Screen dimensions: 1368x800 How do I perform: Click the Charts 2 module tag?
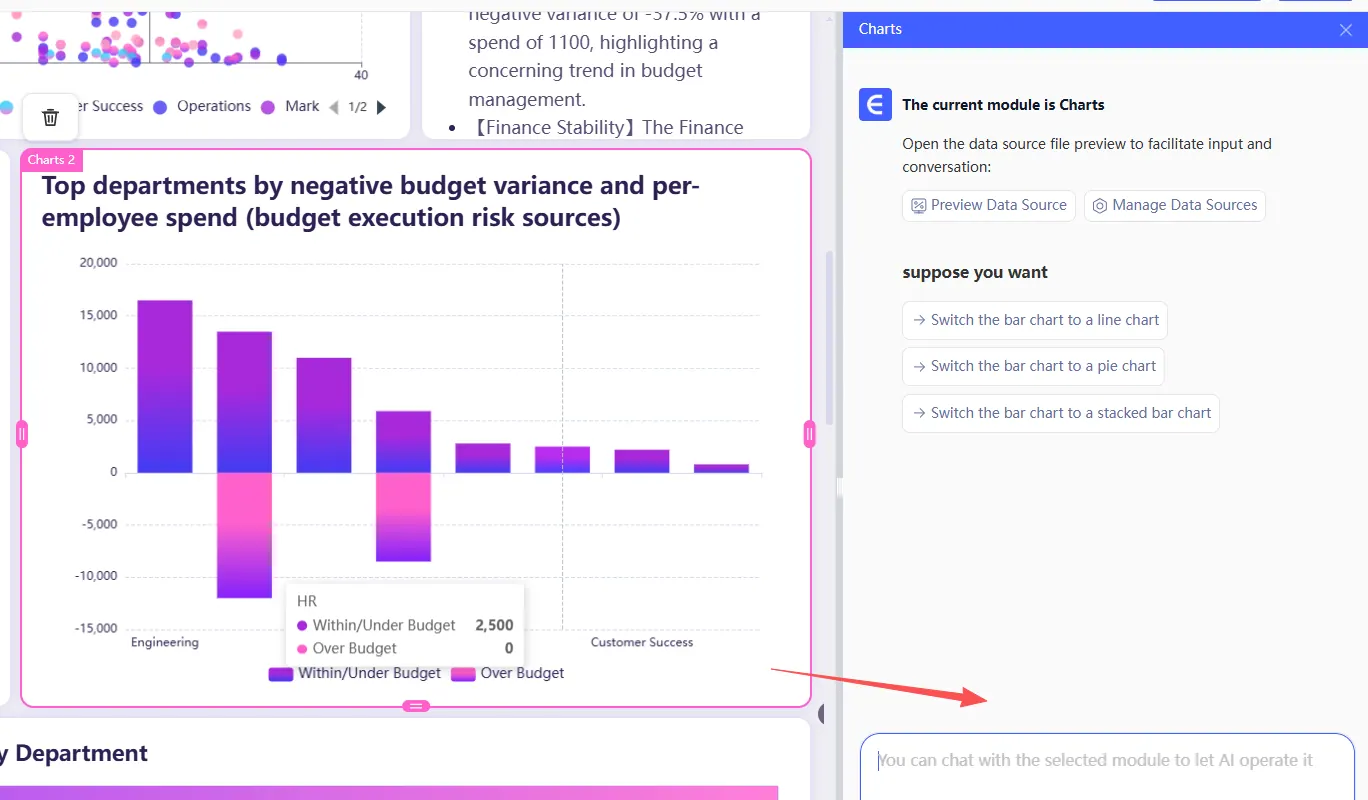tap(52, 160)
